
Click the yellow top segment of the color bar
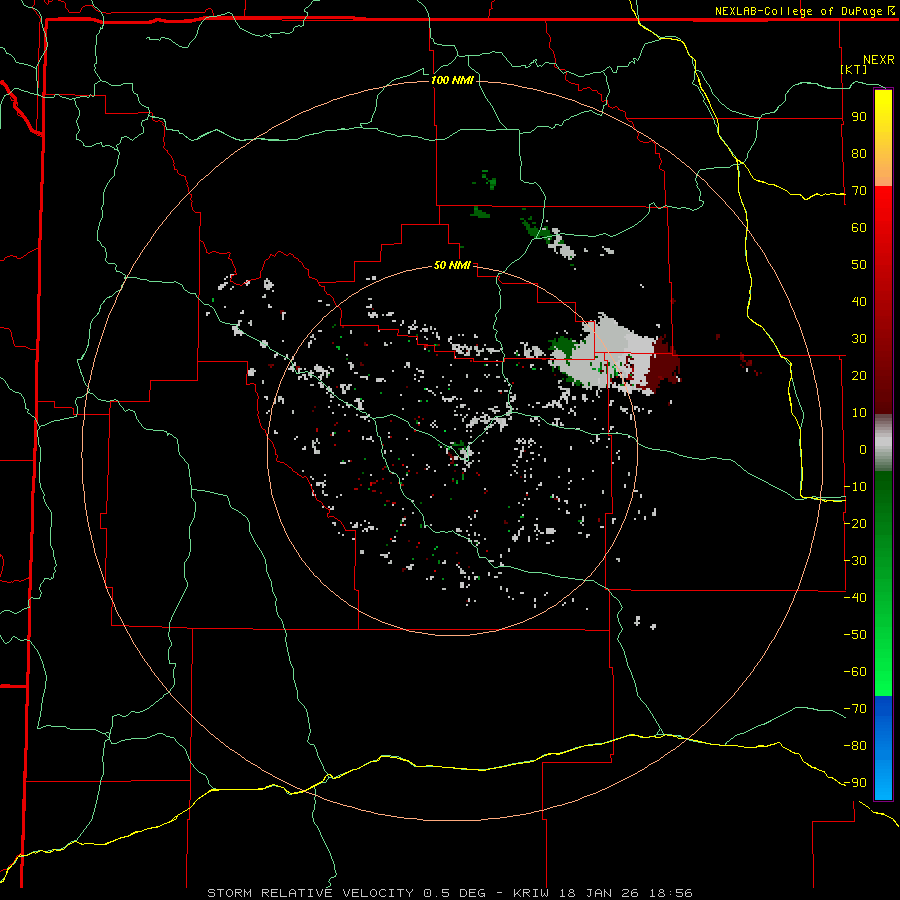click(x=883, y=138)
